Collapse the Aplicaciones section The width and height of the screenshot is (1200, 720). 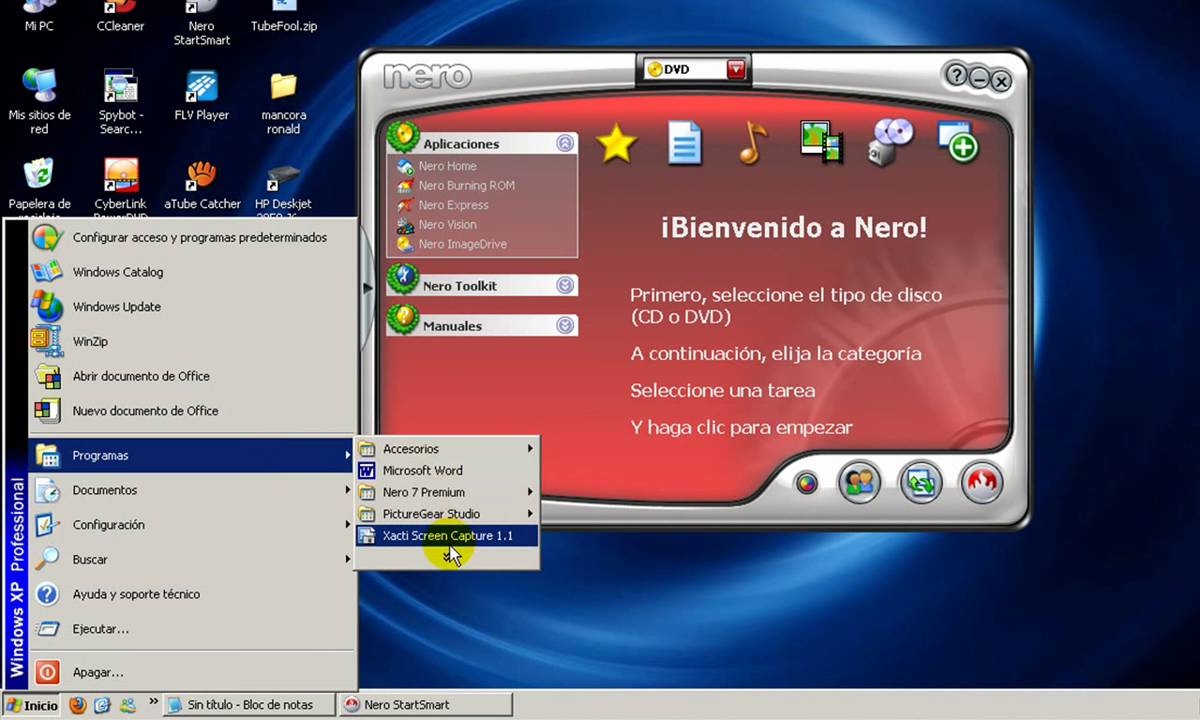click(x=566, y=143)
